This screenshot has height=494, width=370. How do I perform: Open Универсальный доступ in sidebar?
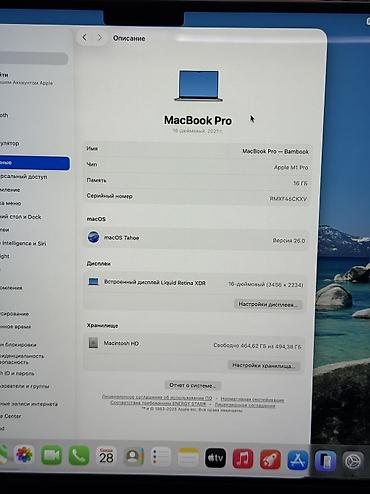pos(24,177)
